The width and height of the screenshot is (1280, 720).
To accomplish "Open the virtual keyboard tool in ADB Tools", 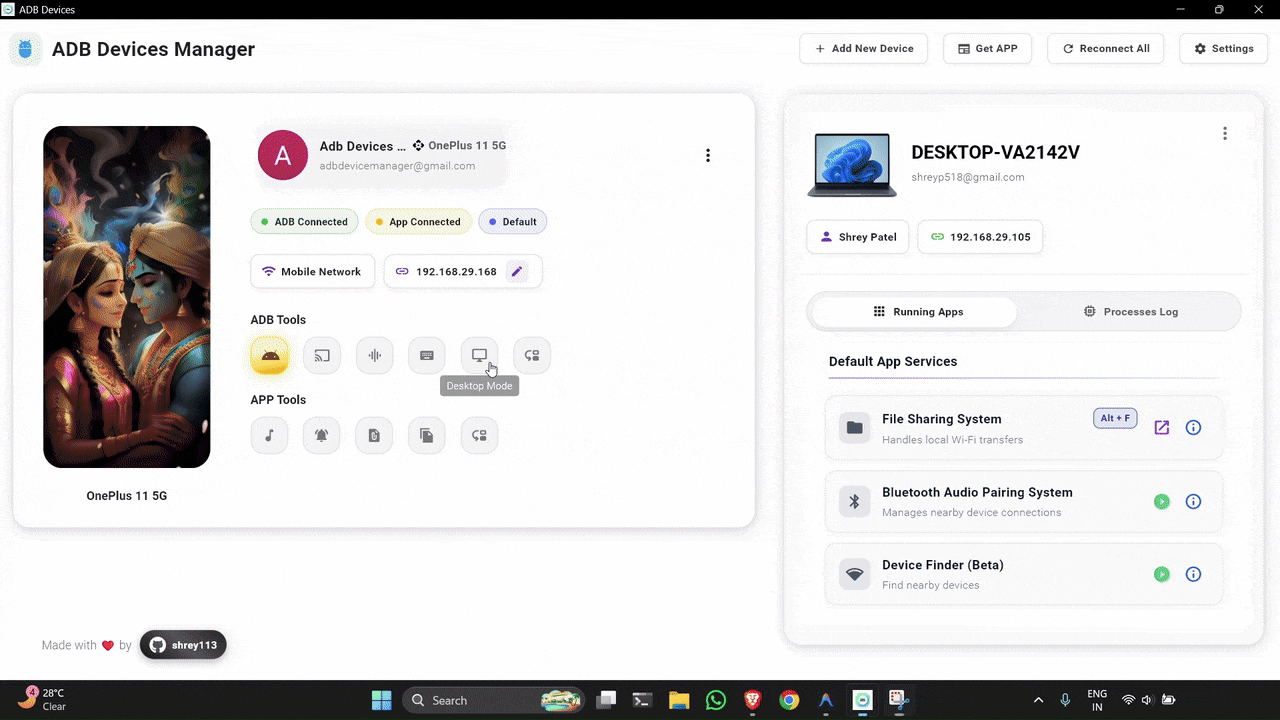I will (426, 355).
